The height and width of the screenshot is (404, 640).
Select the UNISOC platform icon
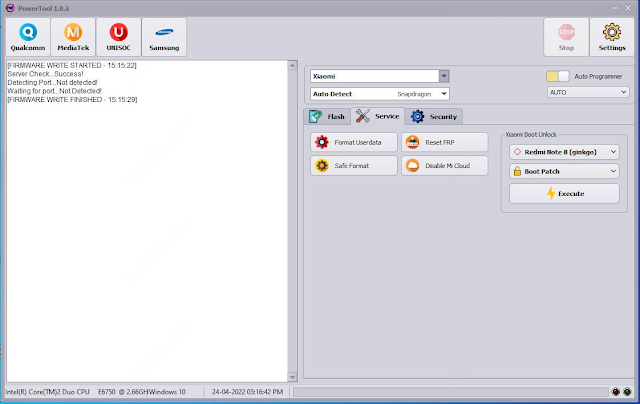pyautogui.click(x=119, y=32)
